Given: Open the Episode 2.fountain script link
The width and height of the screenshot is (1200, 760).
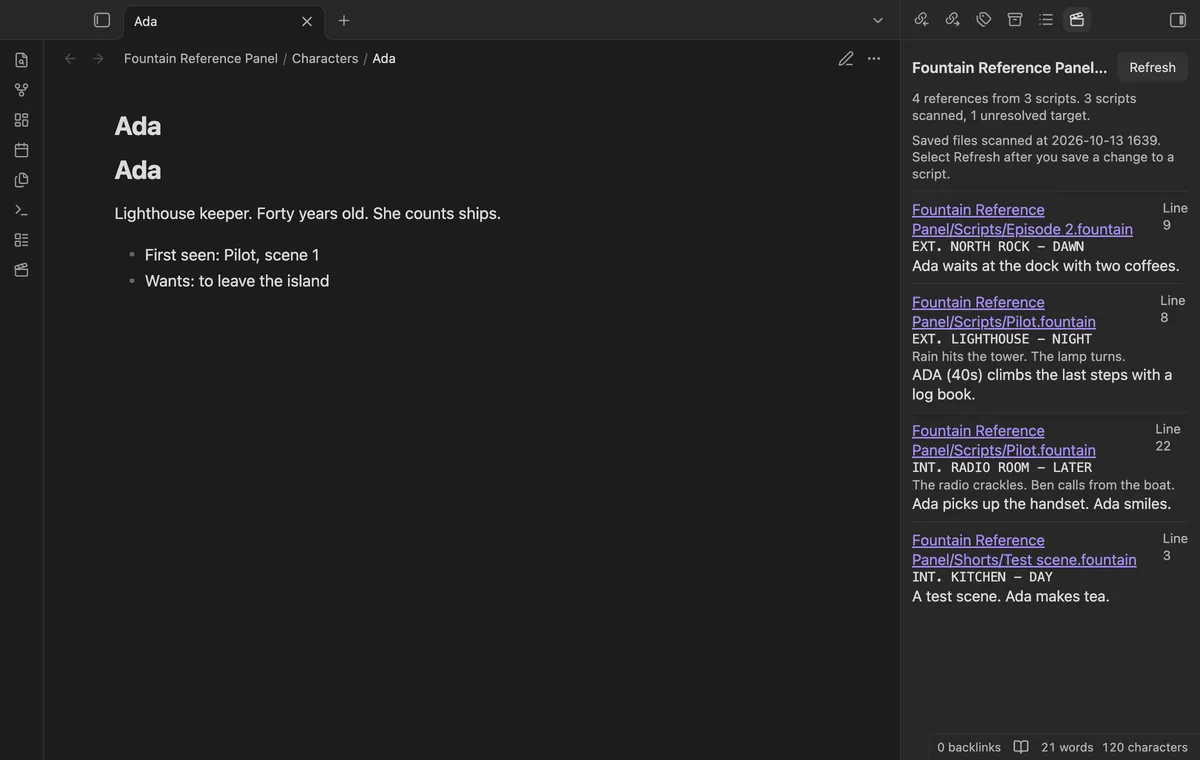Looking at the screenshot, I should click(x=1022, y=219).
